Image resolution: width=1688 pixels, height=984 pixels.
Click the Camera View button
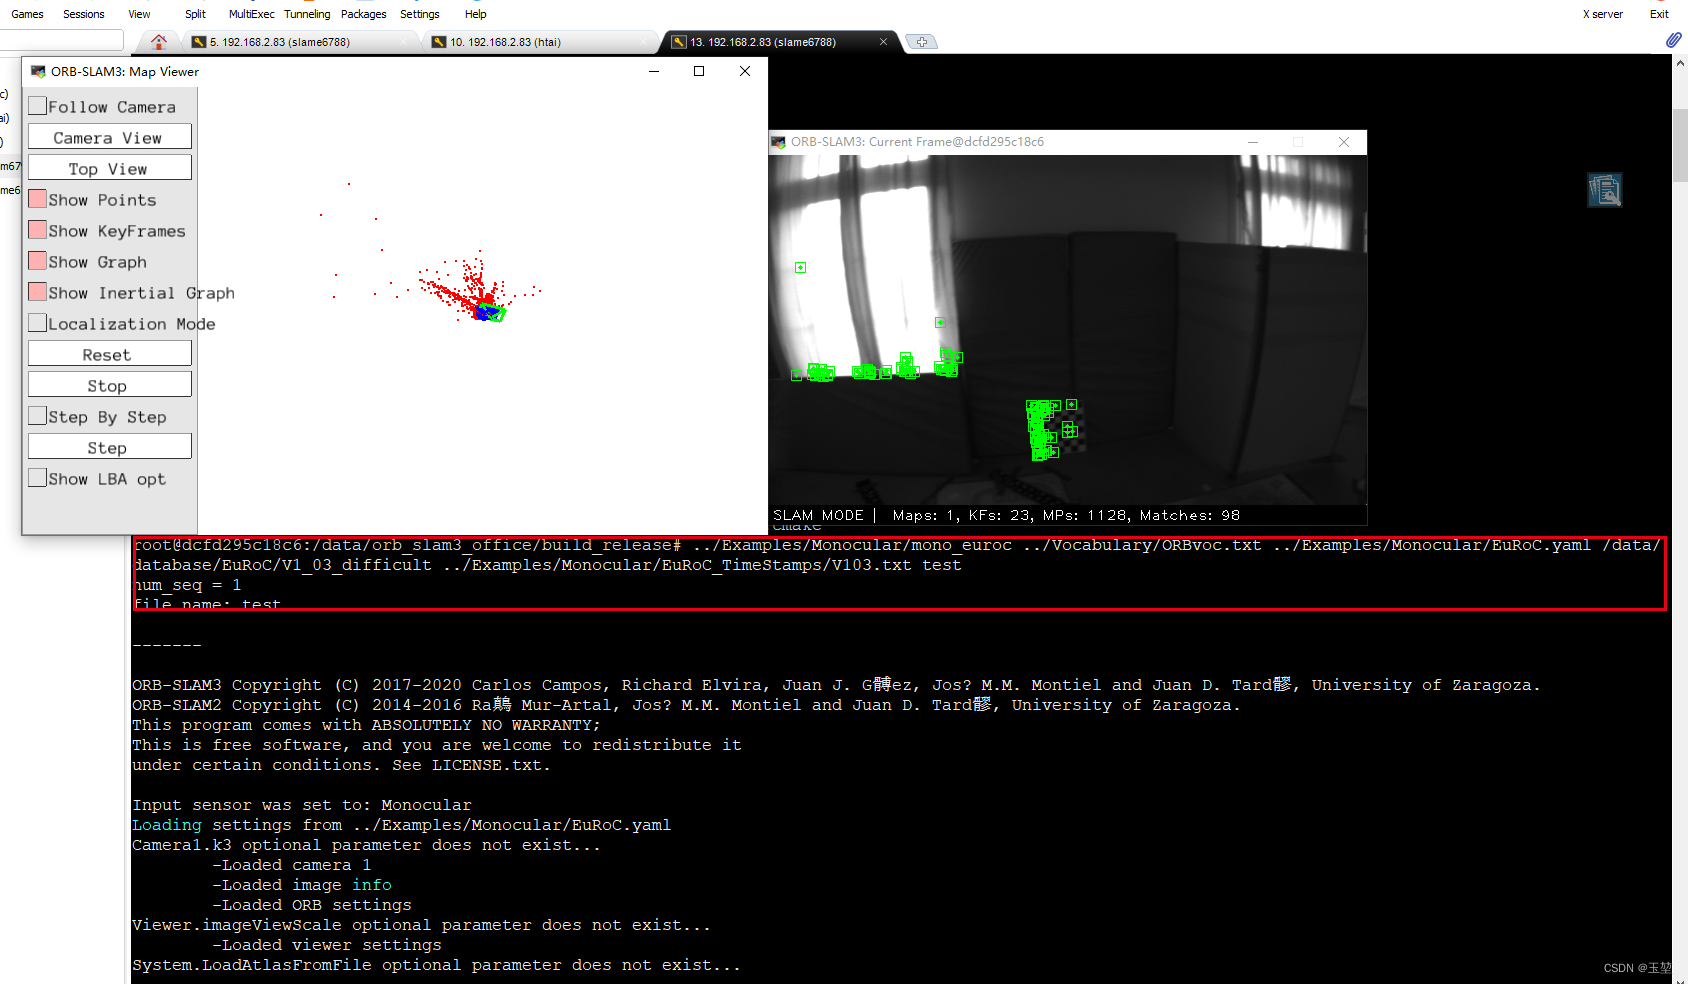(109, 137)
